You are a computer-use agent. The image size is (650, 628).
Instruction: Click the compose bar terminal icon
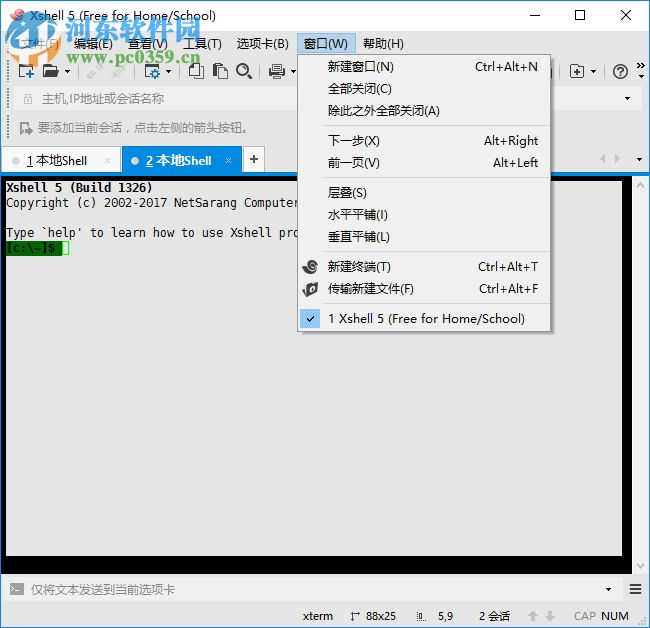point(17,589)
